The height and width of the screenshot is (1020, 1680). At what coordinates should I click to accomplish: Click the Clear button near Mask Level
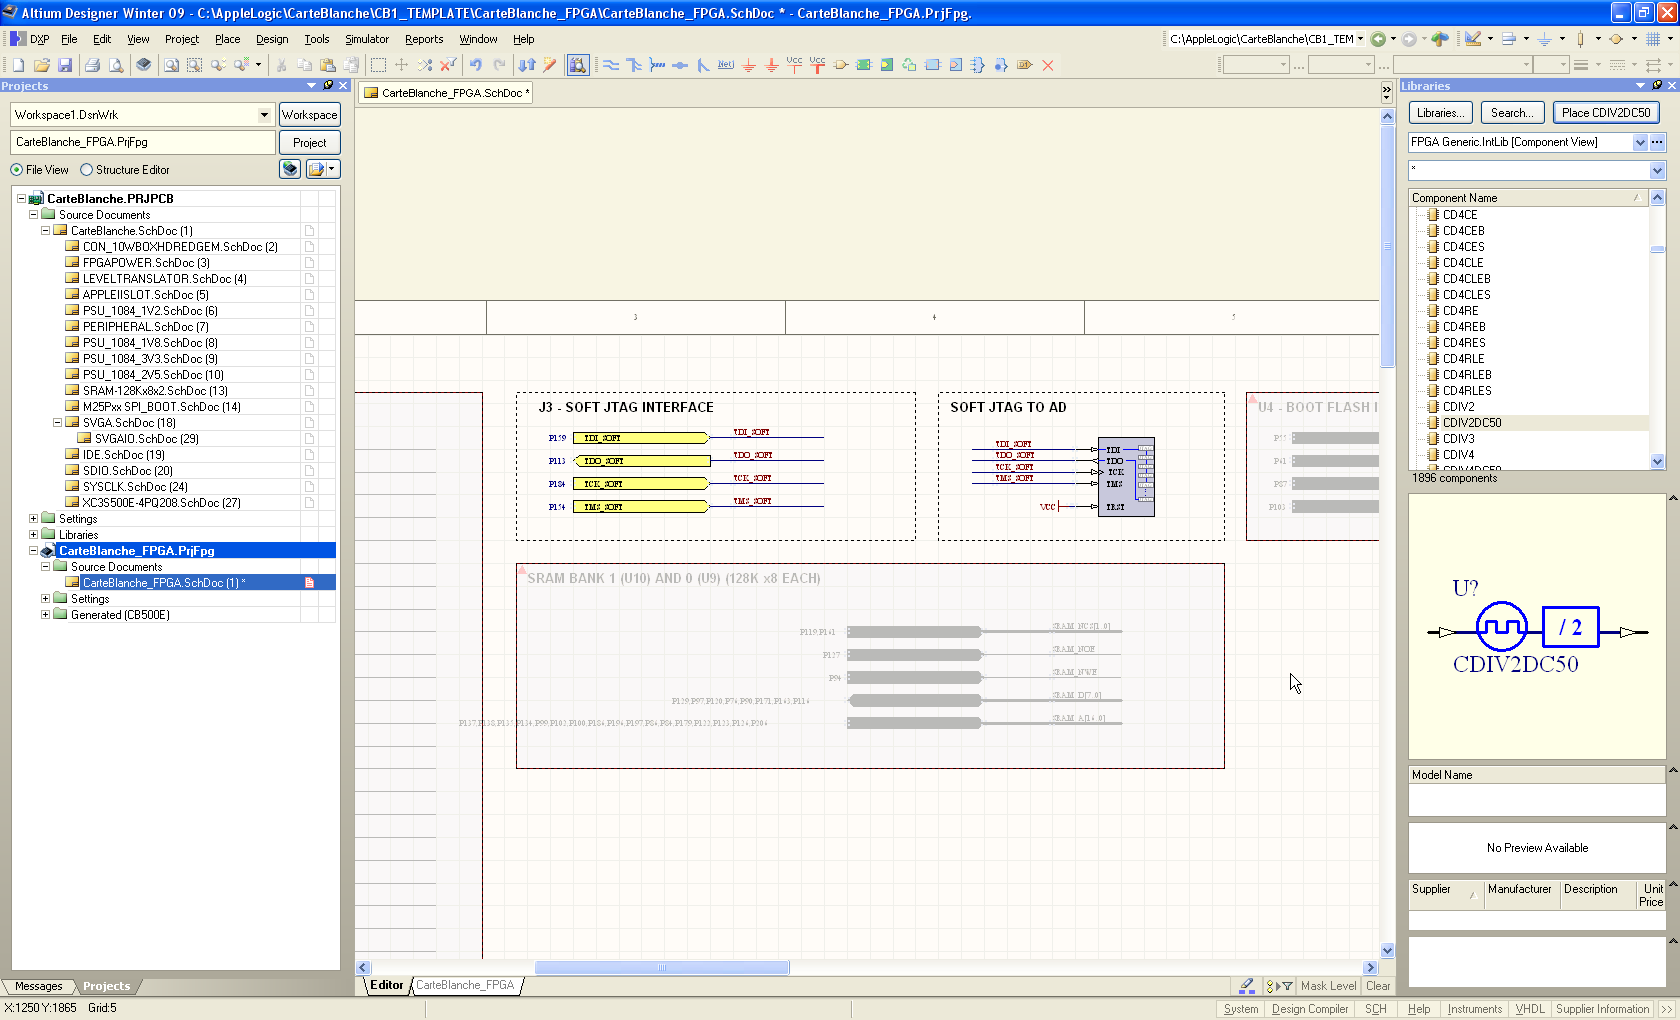1378,986
